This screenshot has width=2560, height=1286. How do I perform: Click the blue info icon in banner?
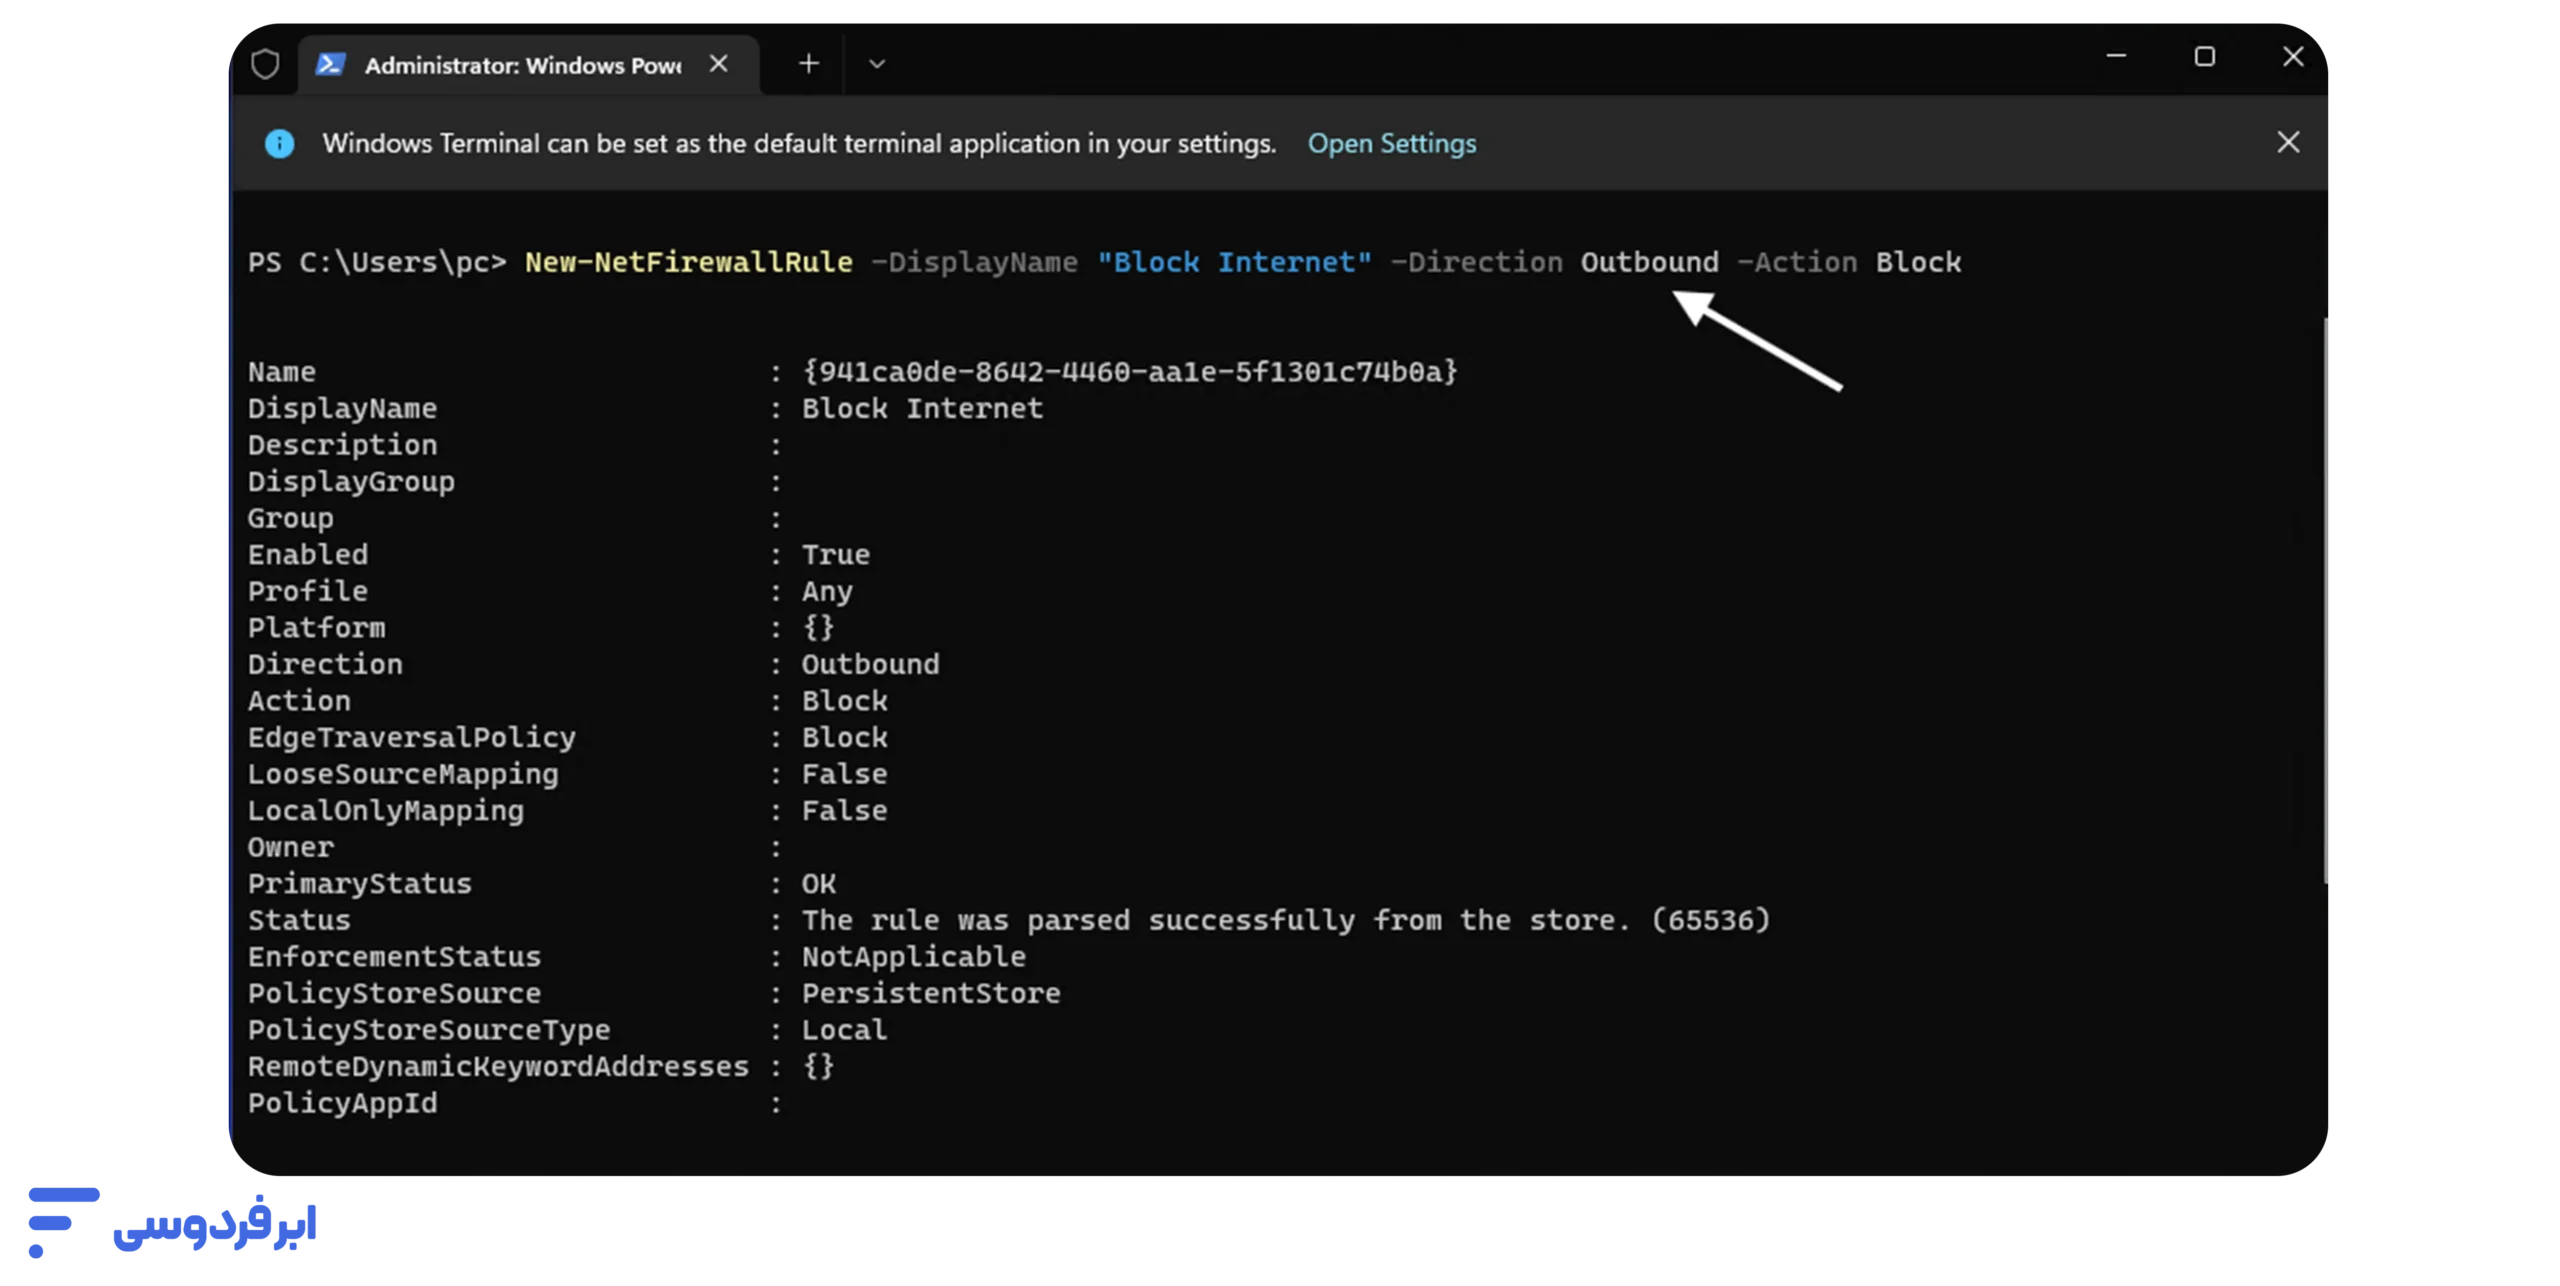pos(280,144)
